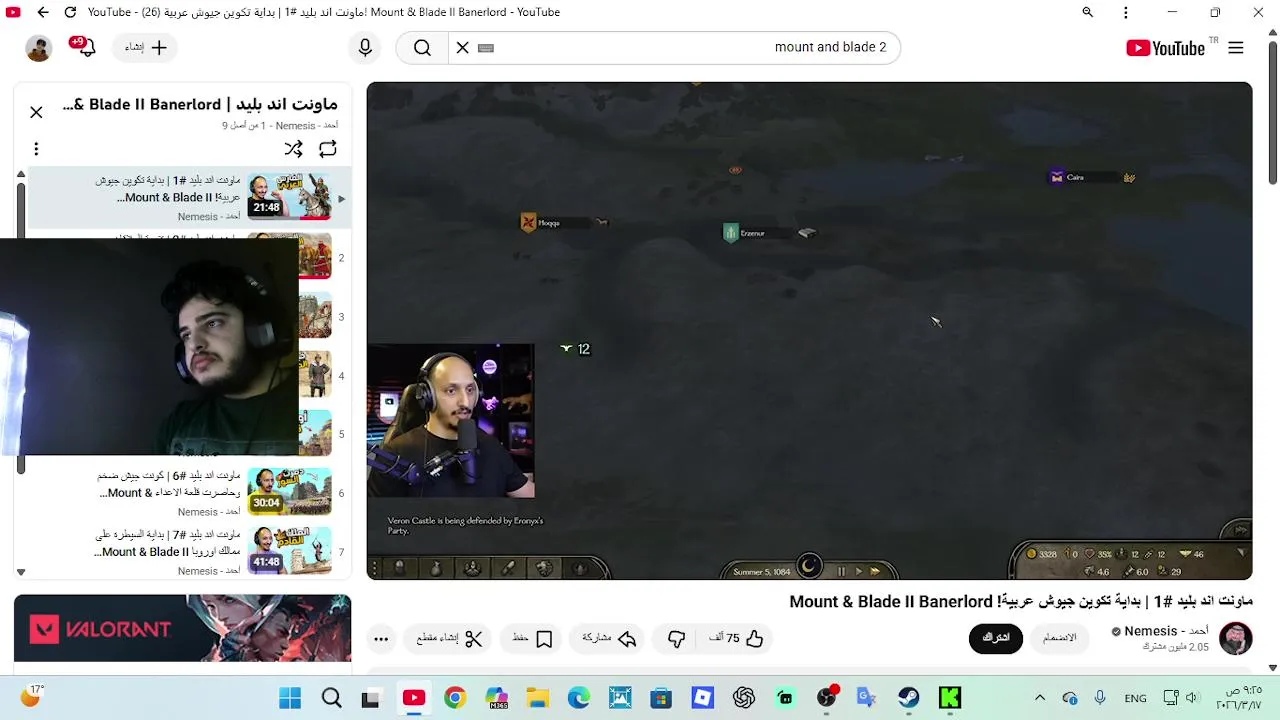
Task: Open Microsoft Edge from taskbar
Action: tap(579, 698)
